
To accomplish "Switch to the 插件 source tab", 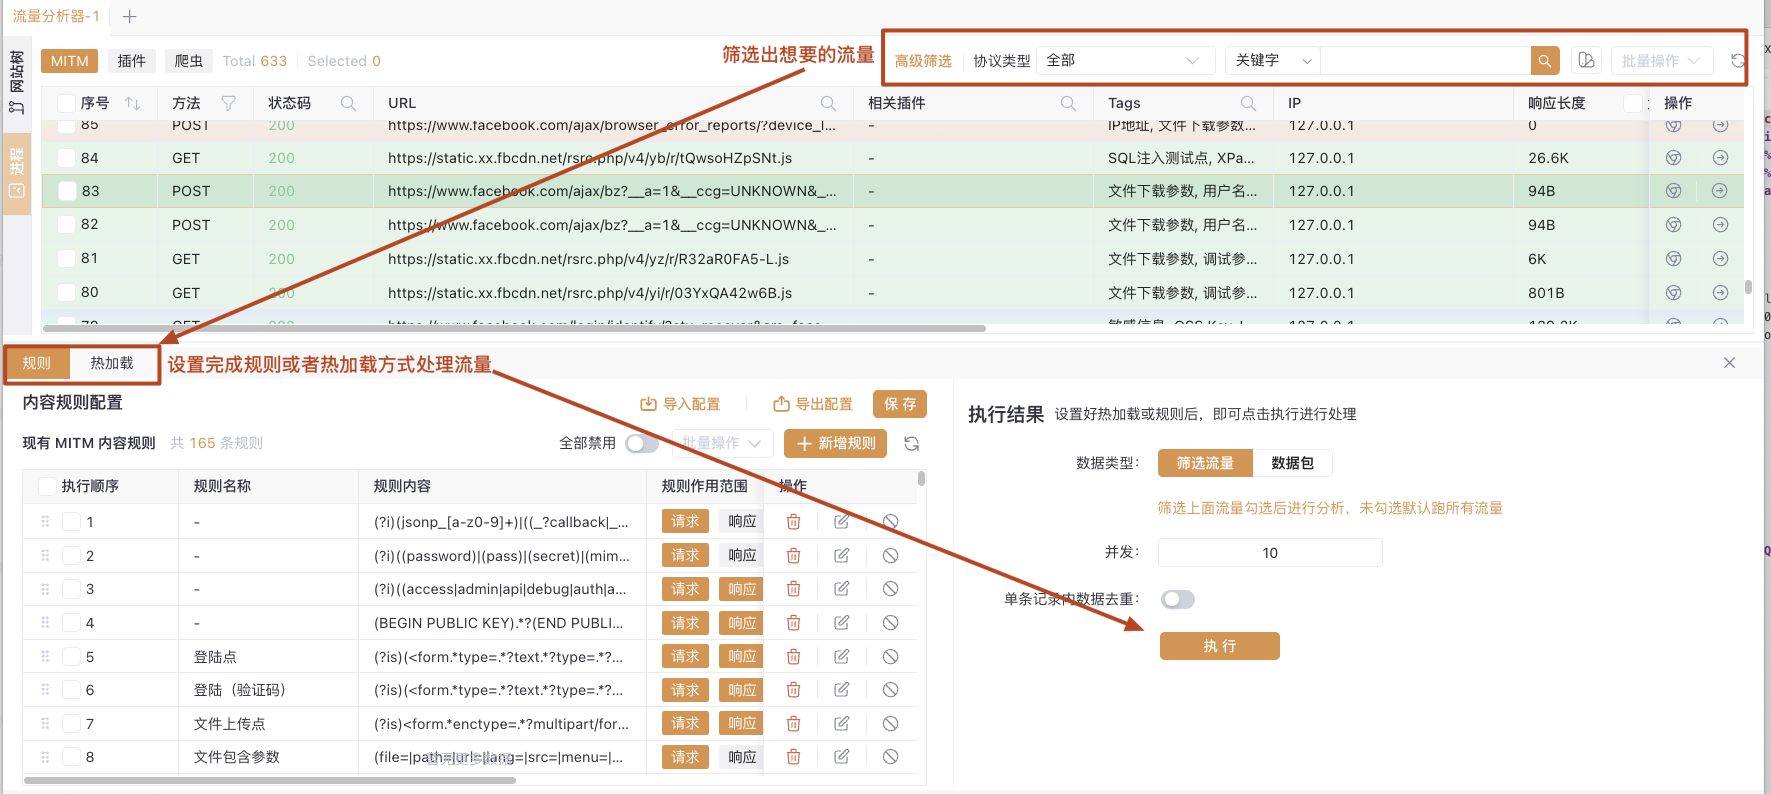I will click(x=131, y=61).
